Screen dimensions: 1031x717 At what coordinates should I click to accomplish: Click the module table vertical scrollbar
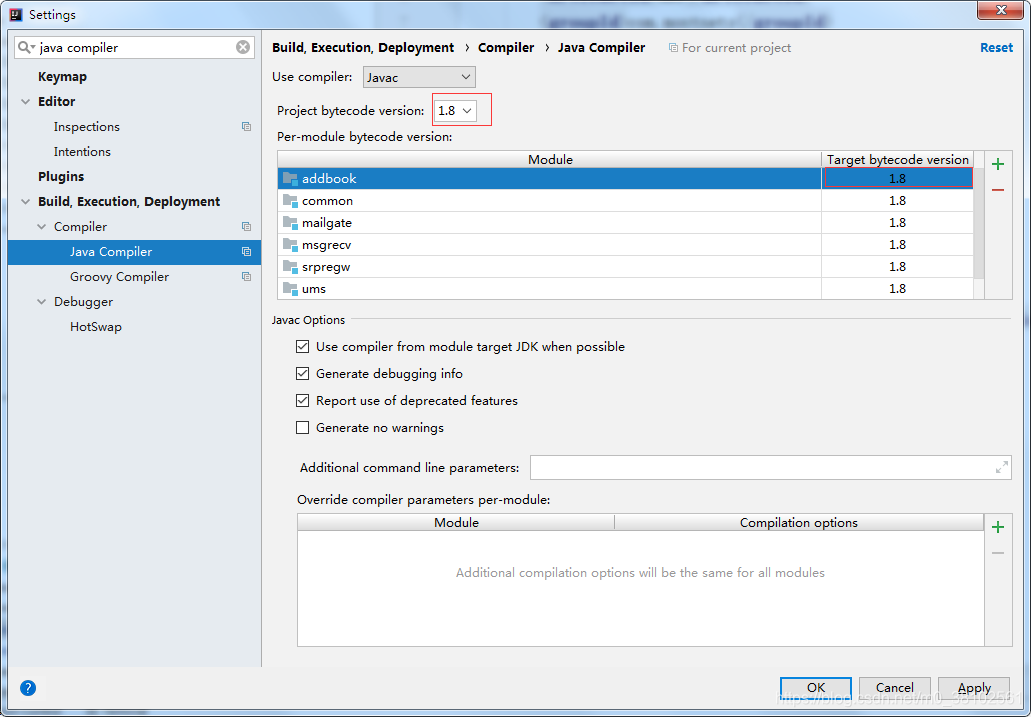[x=978, y=224]
